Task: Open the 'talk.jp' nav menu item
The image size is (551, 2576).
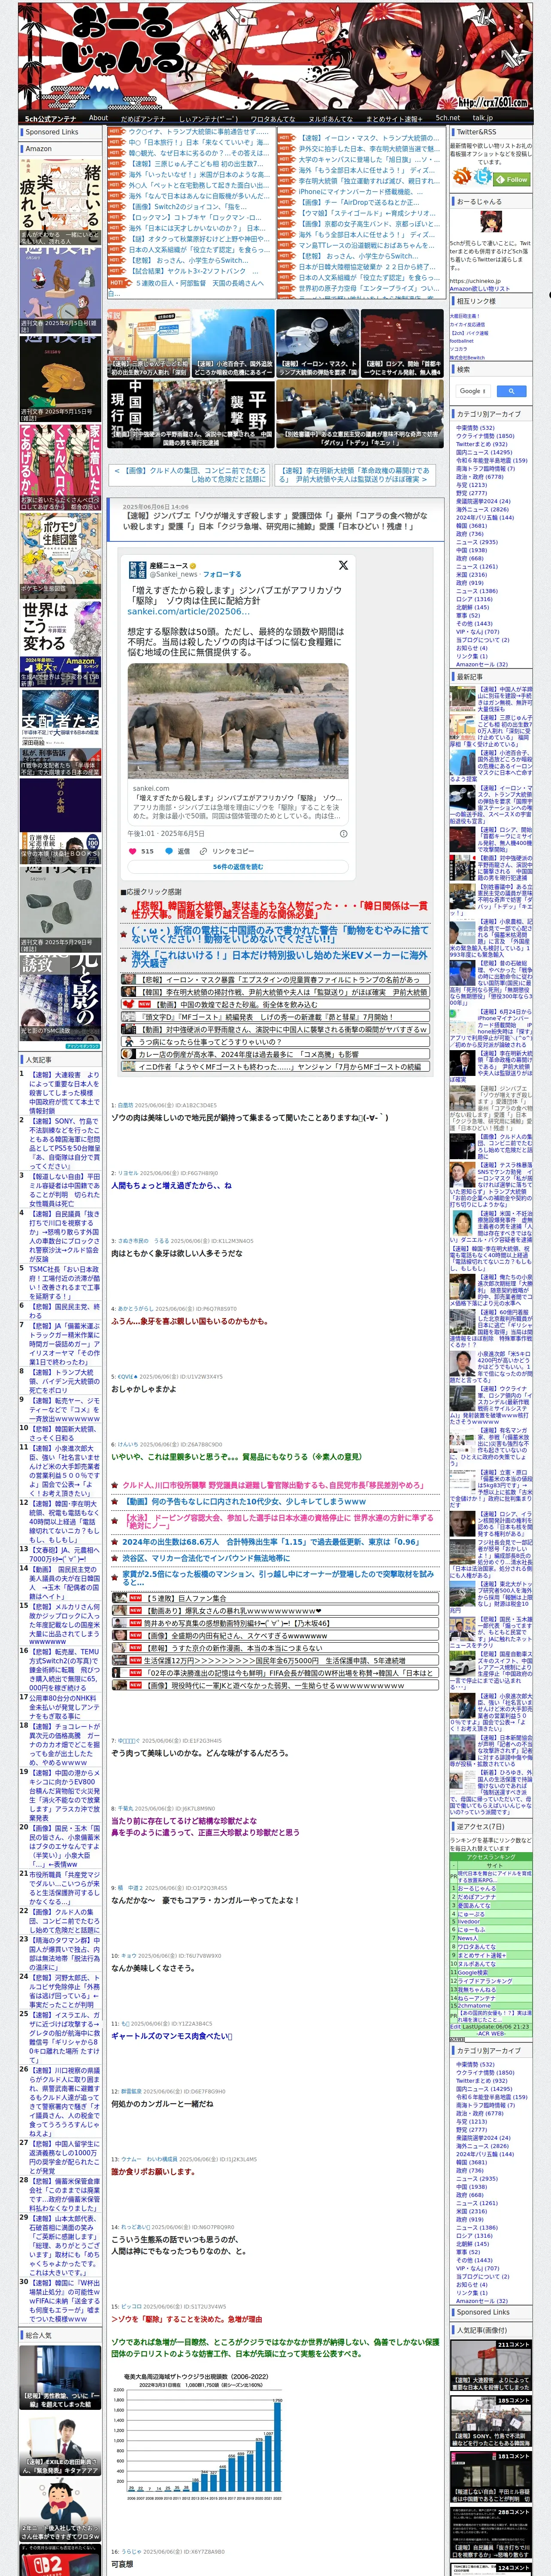Action: pyautogui.click(x=483, y=118)
